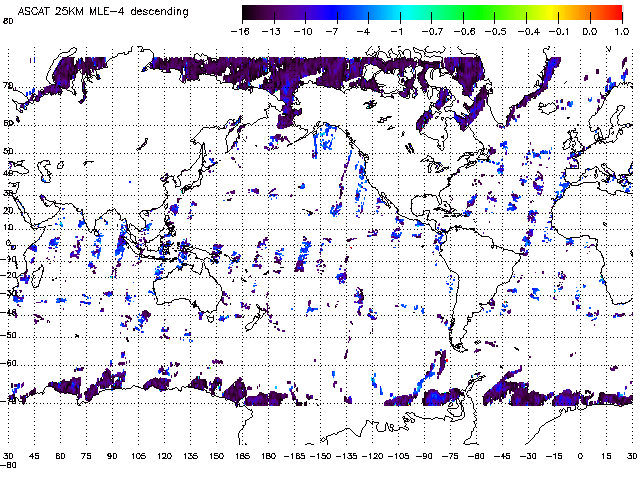Click longitude axis label '-120'
Screen dimensions: 640x480
(372, 456)
